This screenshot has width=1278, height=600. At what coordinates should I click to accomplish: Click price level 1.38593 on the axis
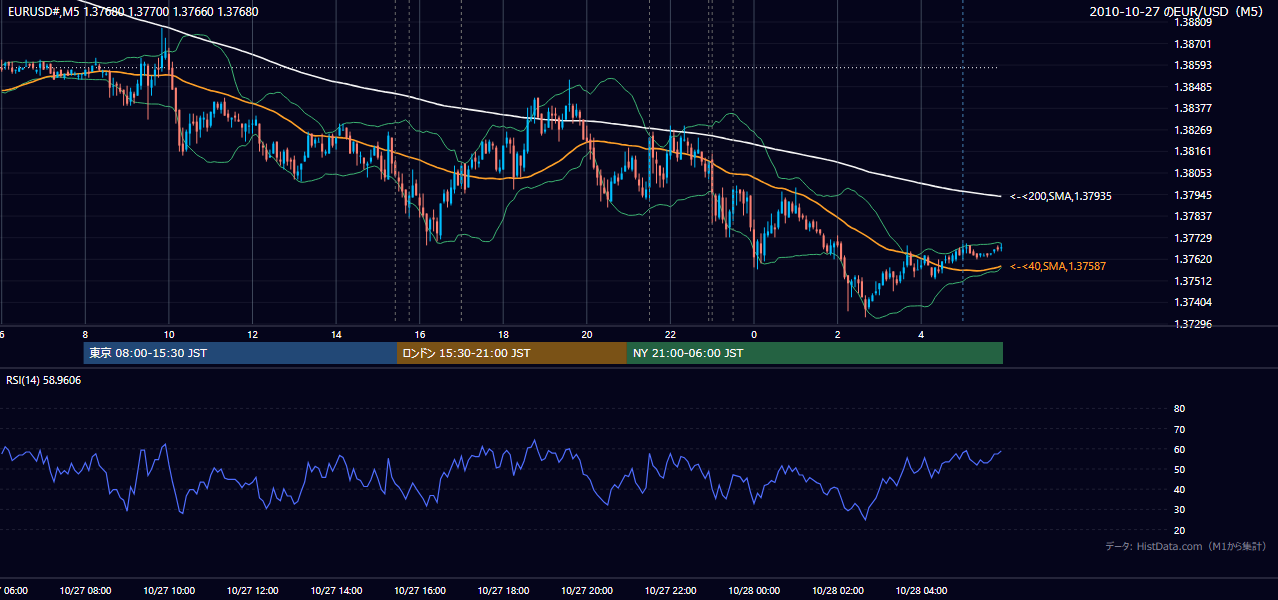click(x=1191, y=66)
